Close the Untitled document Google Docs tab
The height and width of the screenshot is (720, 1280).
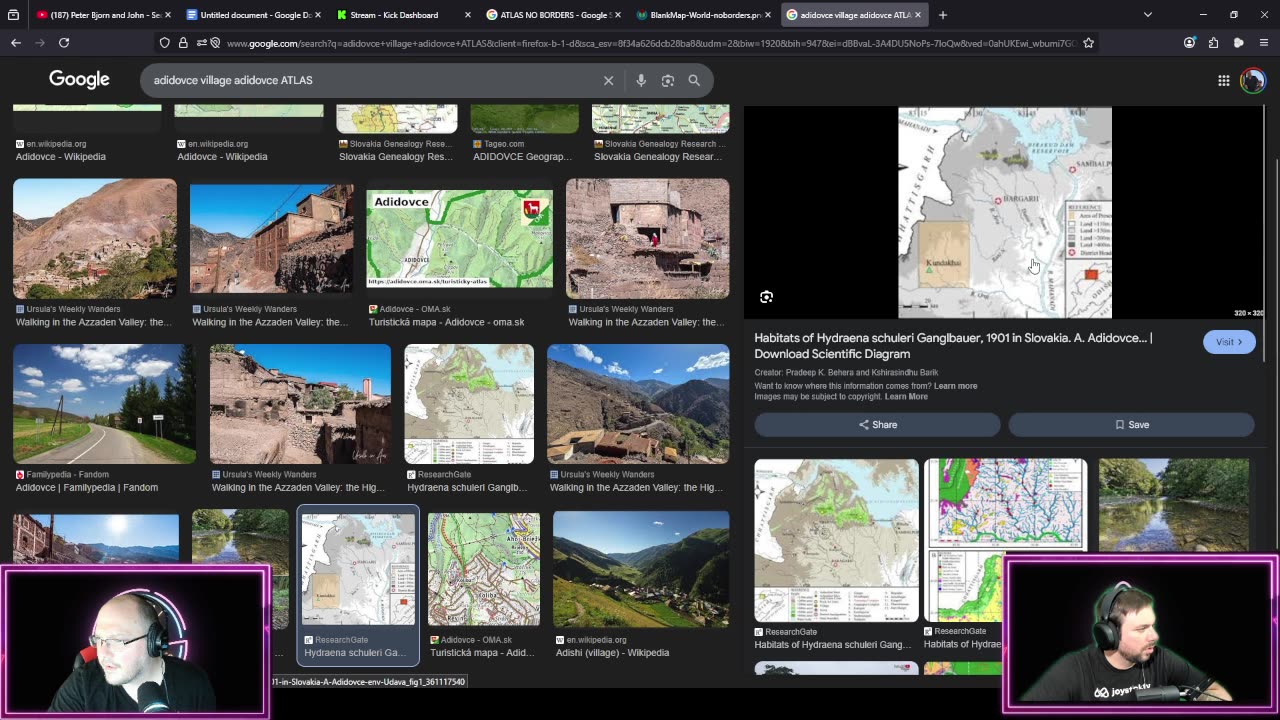pyautogui.click(x=318, y=15)
